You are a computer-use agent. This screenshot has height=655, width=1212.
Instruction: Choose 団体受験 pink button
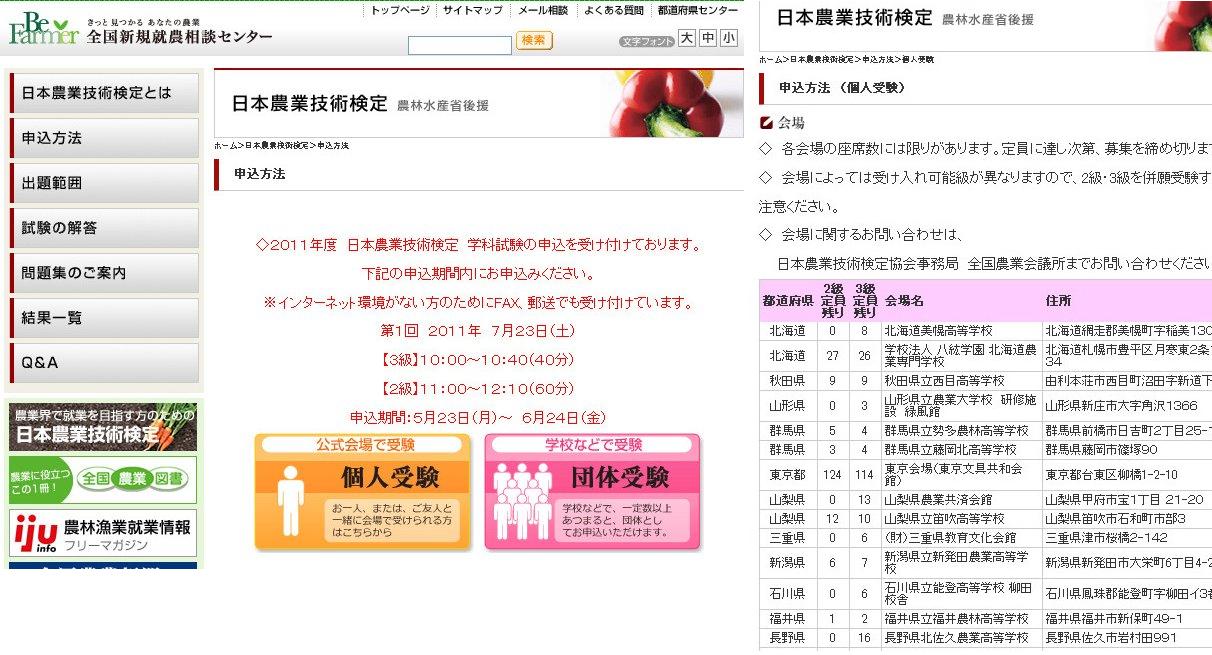click(x=592, y=492)
